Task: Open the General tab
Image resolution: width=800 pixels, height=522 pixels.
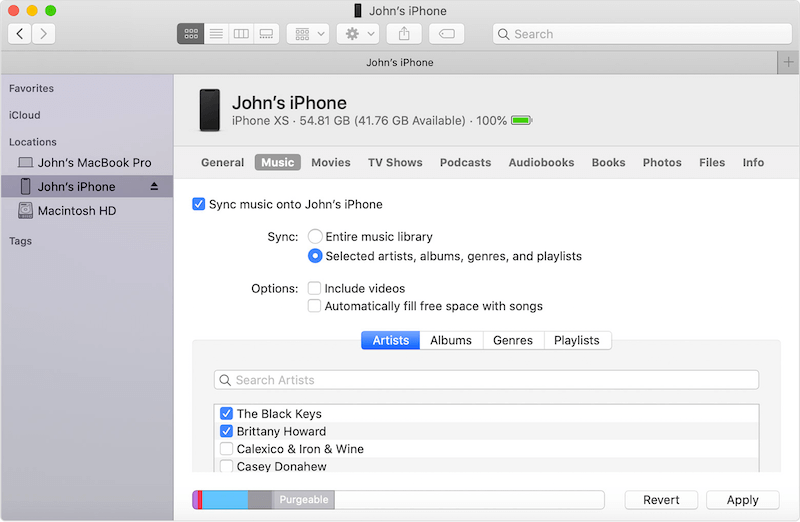Action: [x=222, y=162]
